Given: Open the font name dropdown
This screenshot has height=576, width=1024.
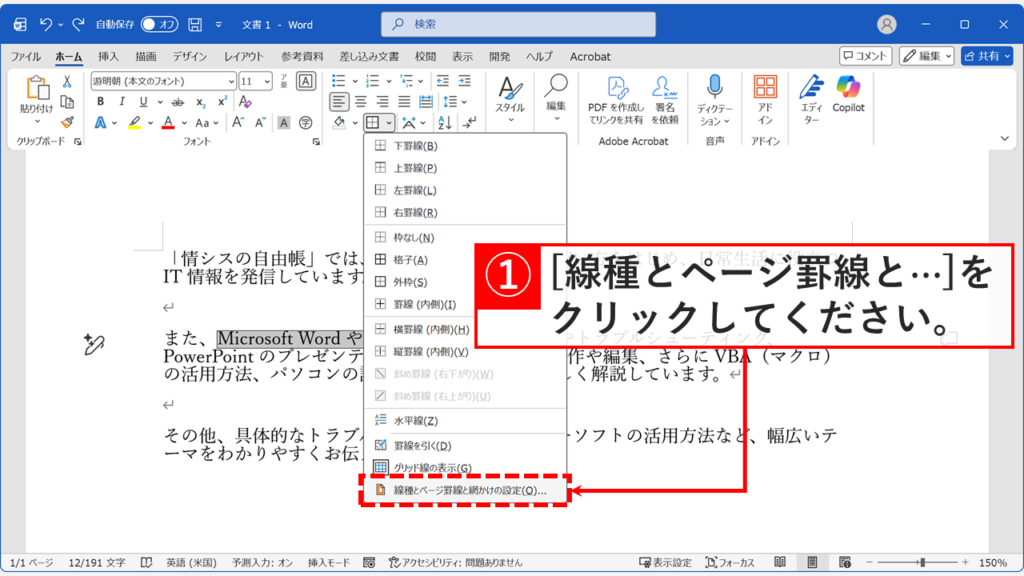Looking at the screenshot, I should click(231, 81).
